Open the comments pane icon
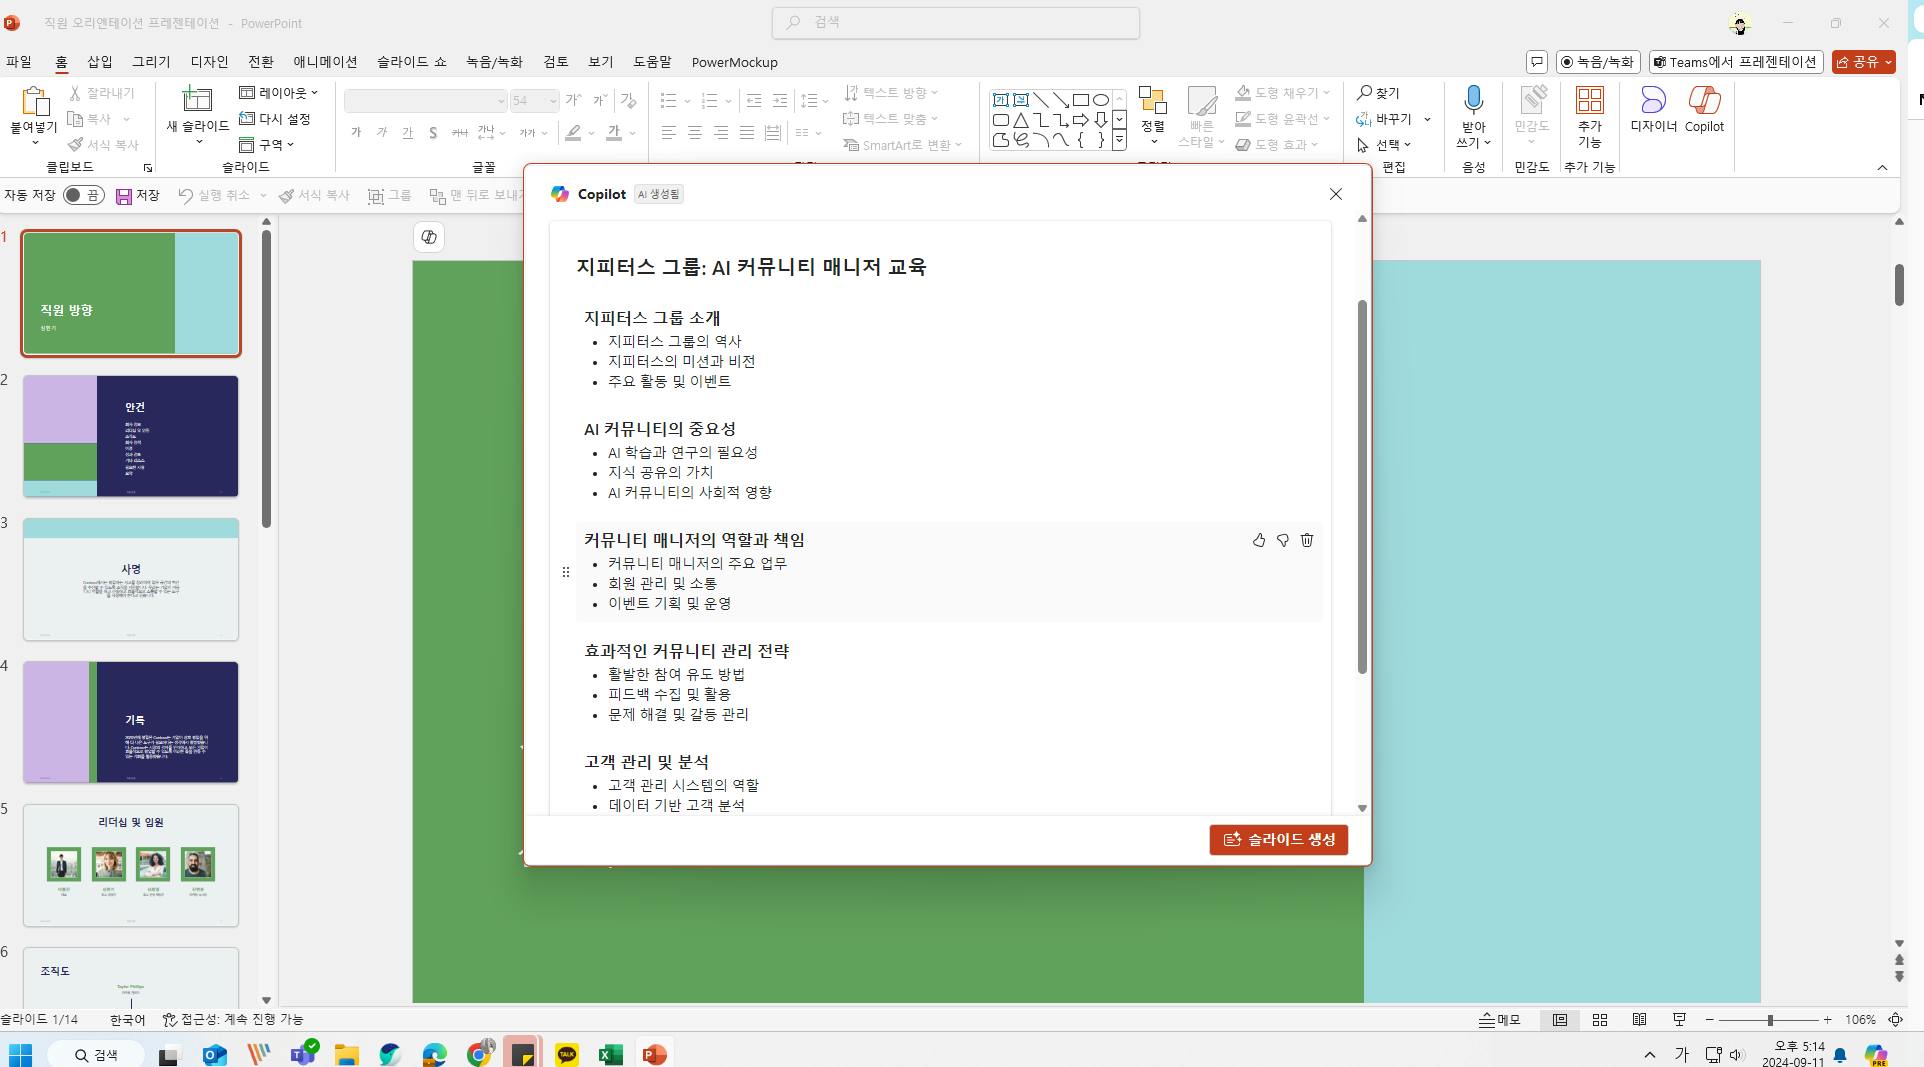Image resolution: width=1924 pixels, height=1067 pixels. point(1537,62)
